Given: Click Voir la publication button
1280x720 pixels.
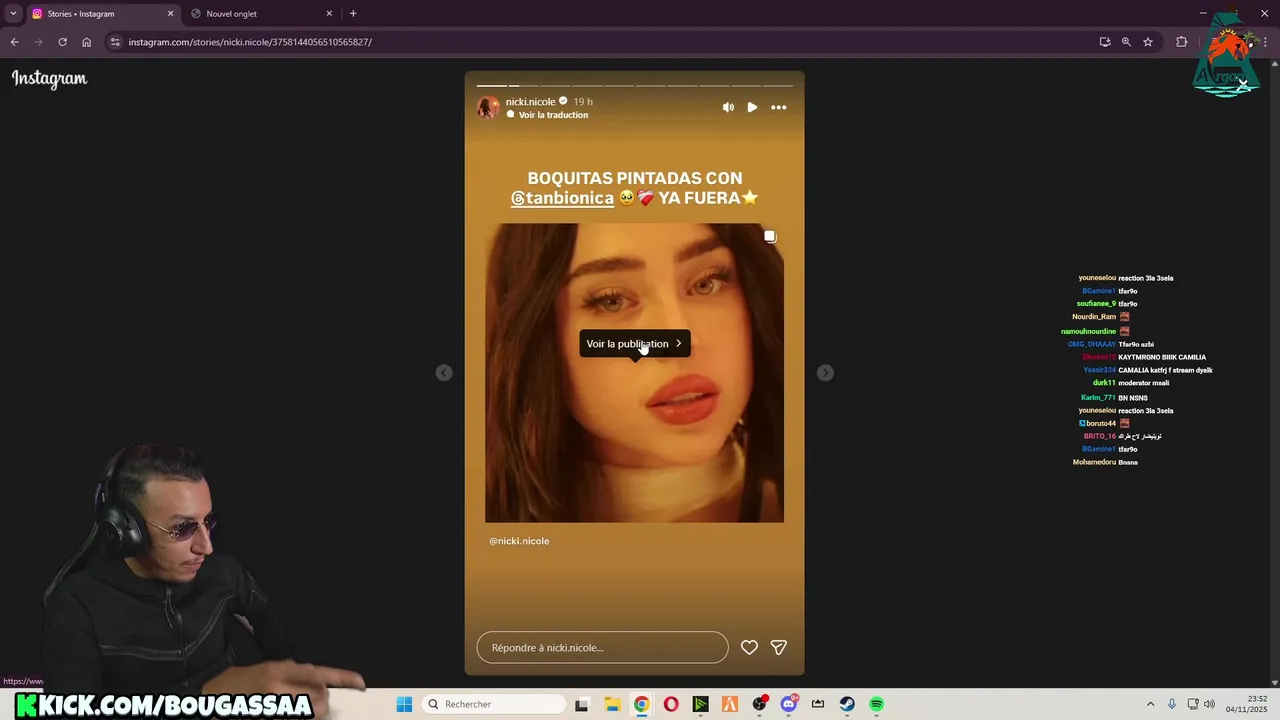Looking at the screenshot, I should pyautogui.click(x=634, y=343).
